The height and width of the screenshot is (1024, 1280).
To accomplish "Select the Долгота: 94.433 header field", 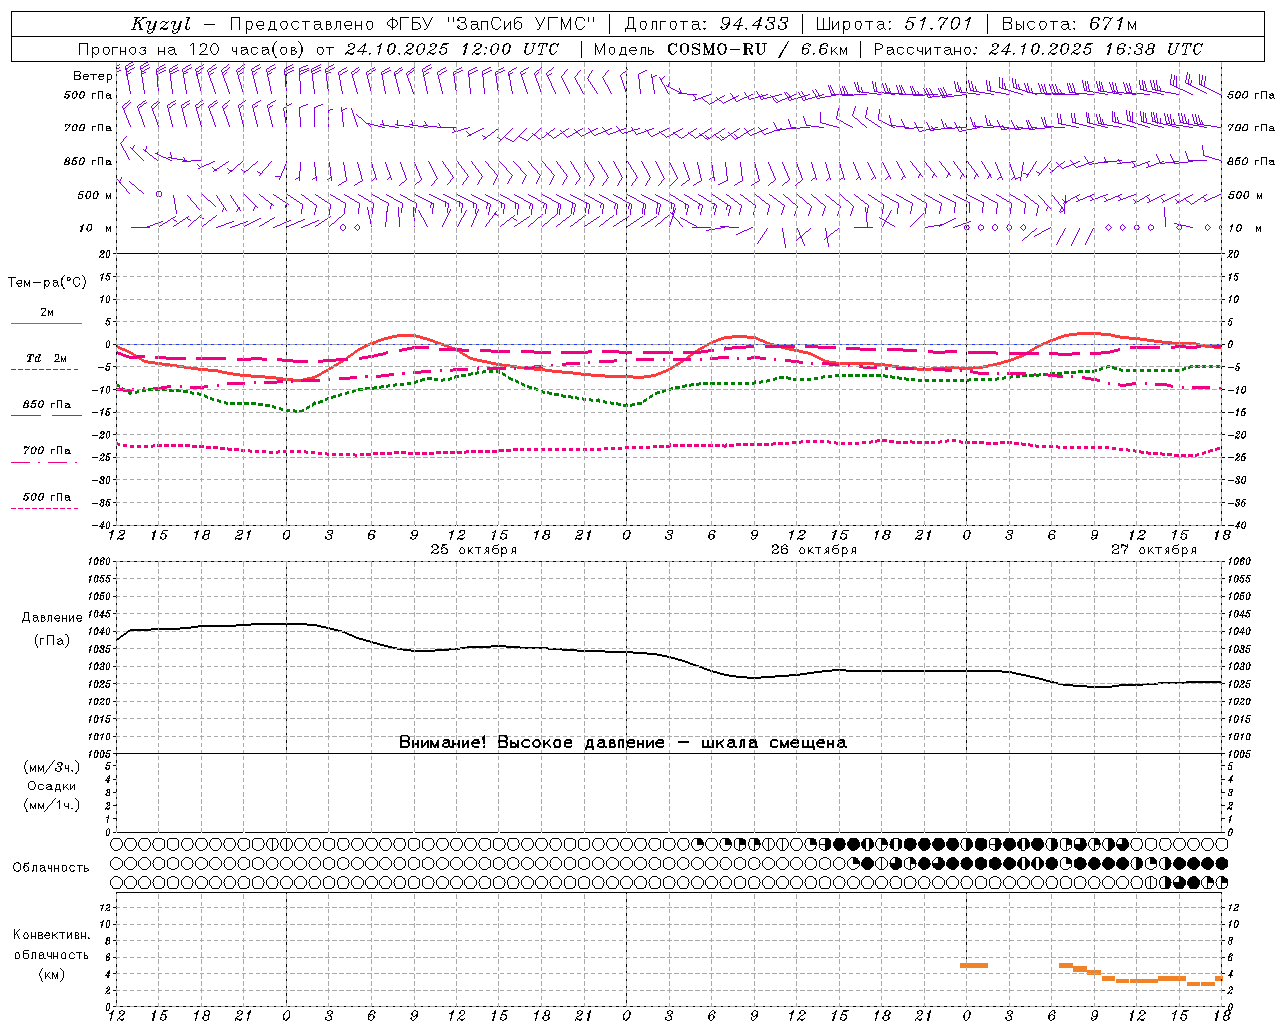I will click(x=707, y=24).
